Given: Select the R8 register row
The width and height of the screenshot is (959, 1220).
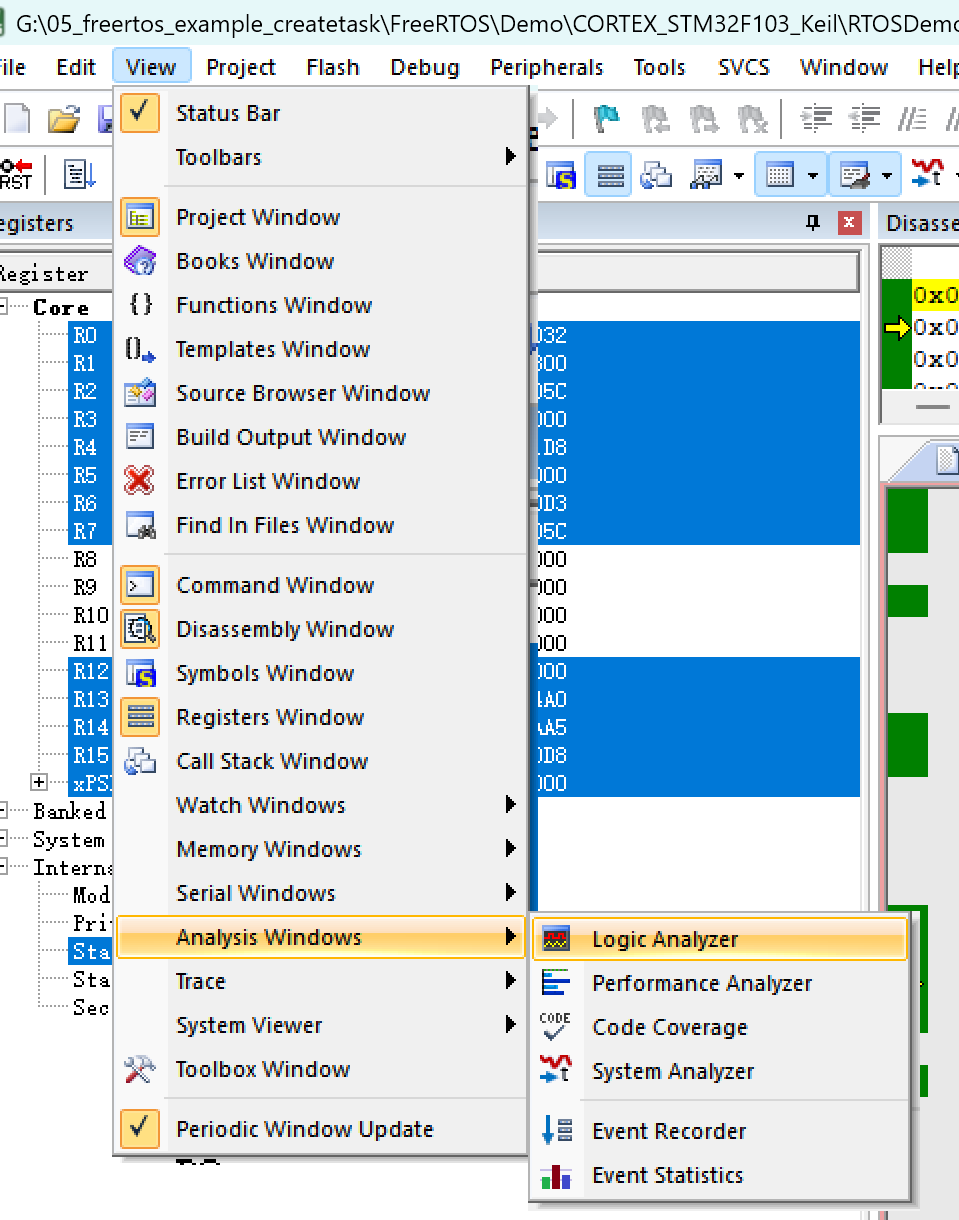Looking at the screenshot, I should (84, 559).
